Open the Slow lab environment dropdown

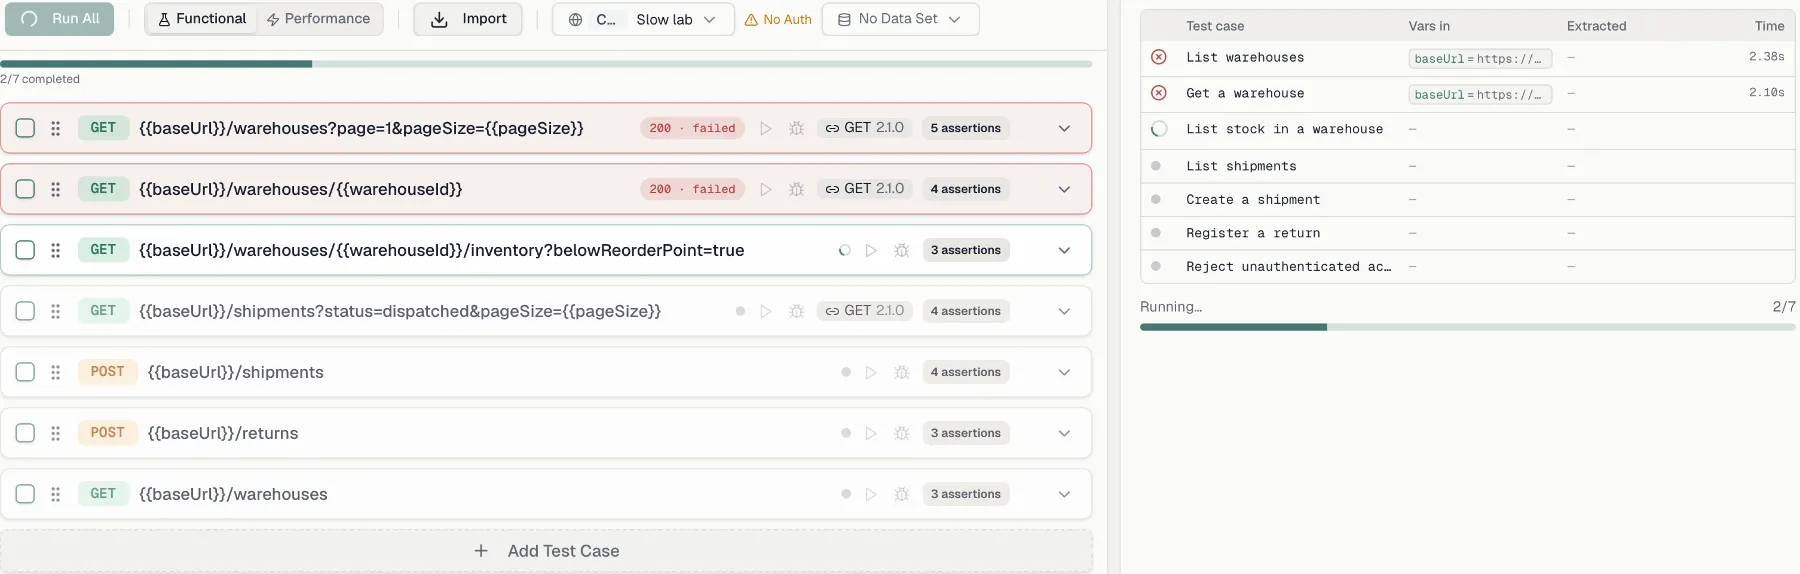pos(676,19)
